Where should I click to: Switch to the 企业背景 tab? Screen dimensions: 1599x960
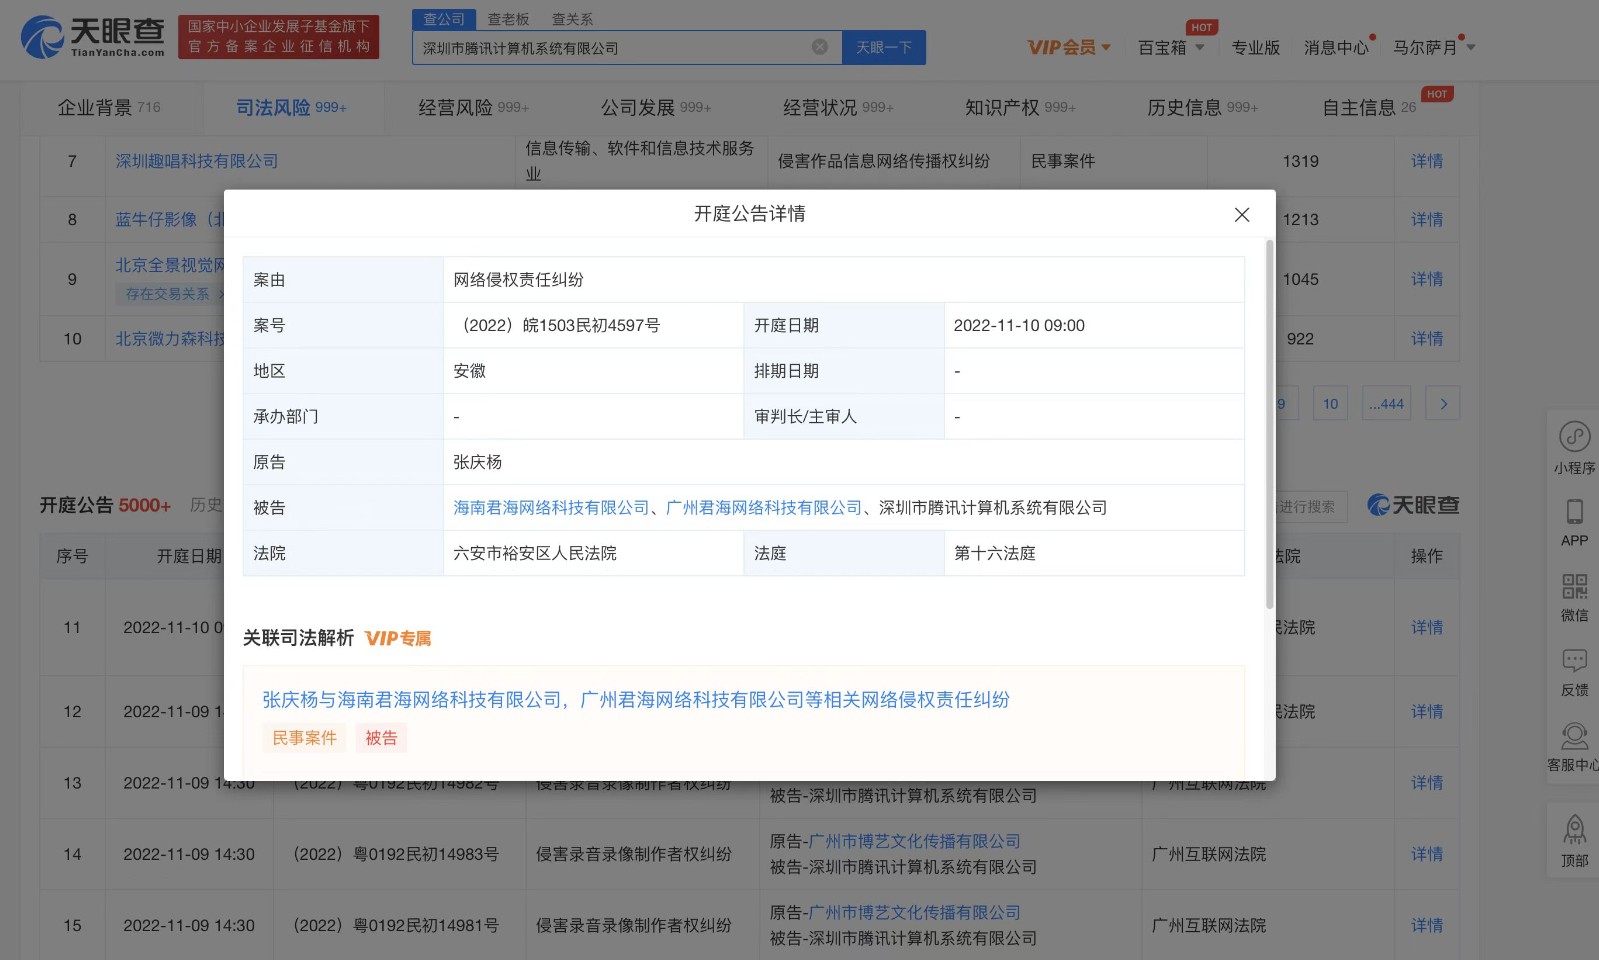tap(109, 107)
